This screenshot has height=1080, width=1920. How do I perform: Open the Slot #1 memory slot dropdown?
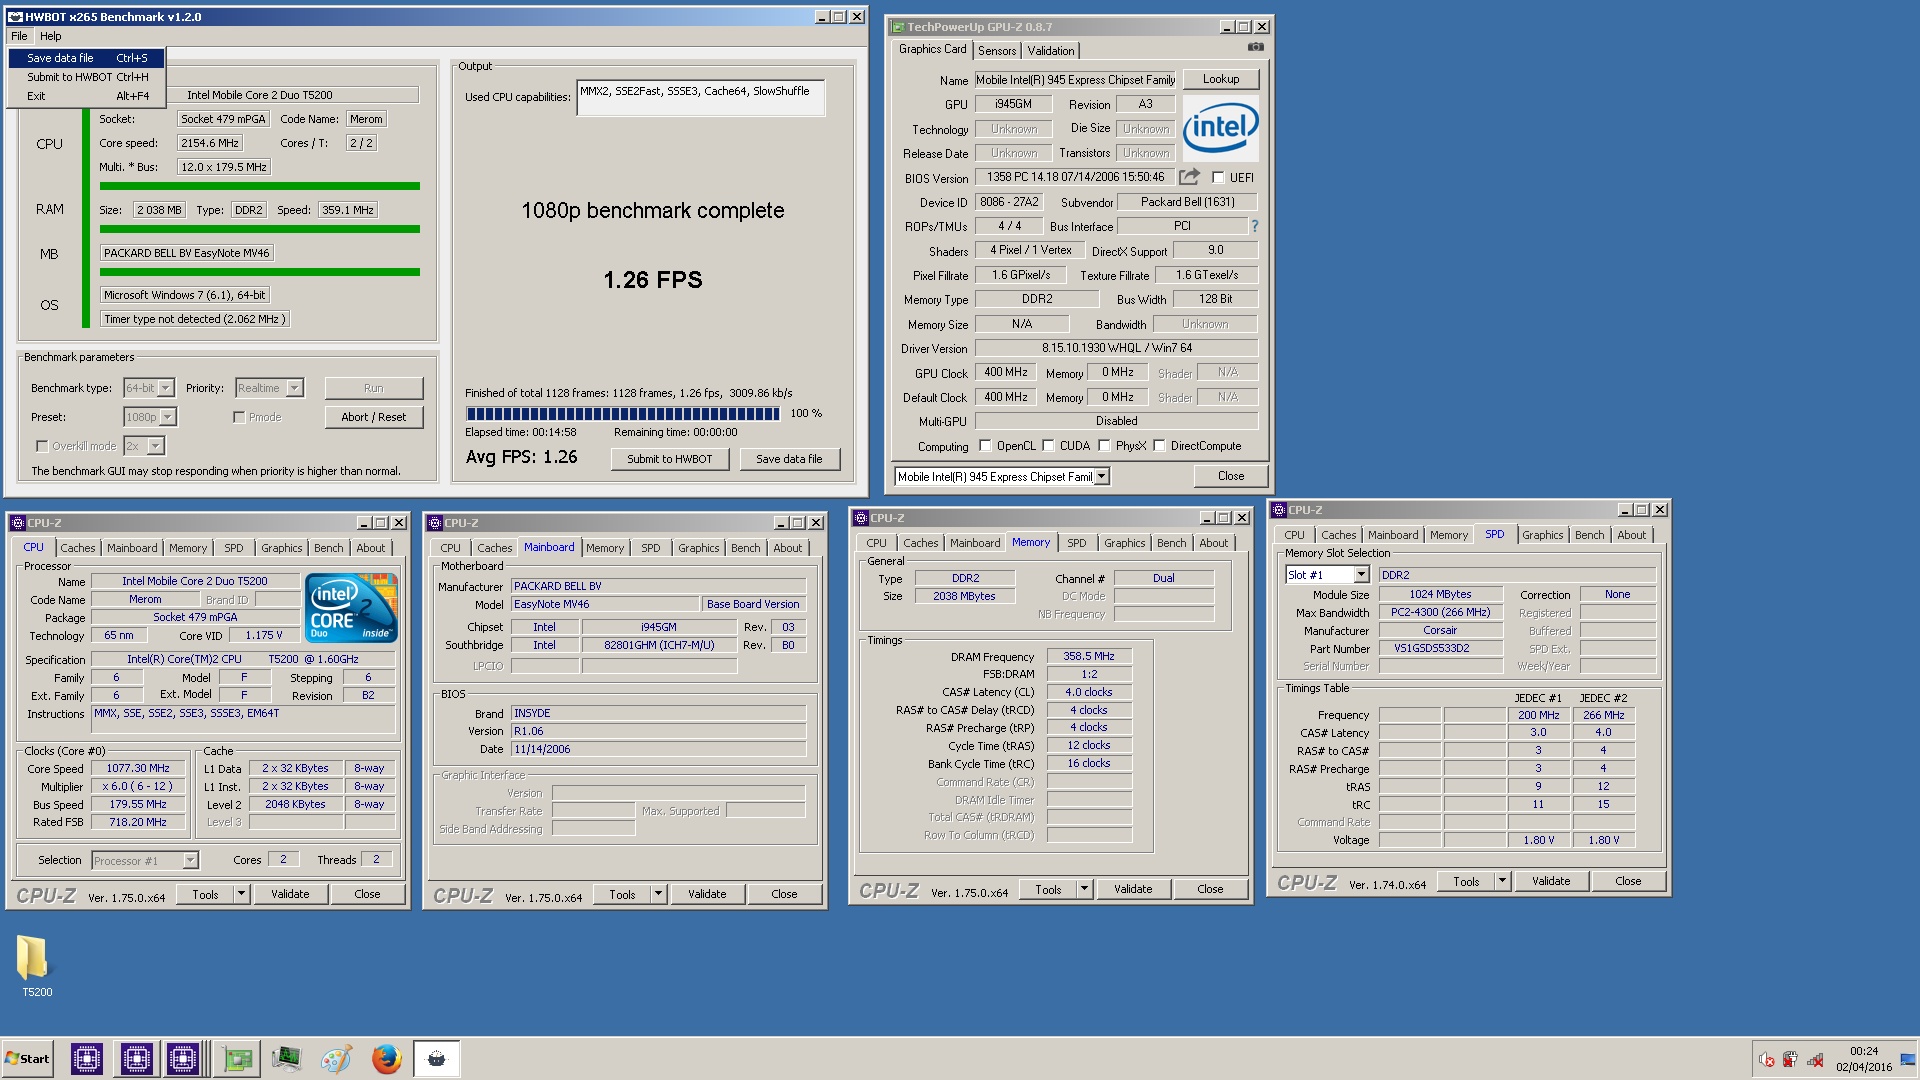tap(1361, 575)
